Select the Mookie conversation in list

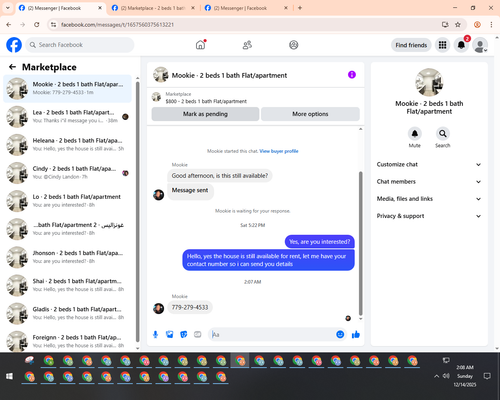pyautogui.click(x=67, y=89)
